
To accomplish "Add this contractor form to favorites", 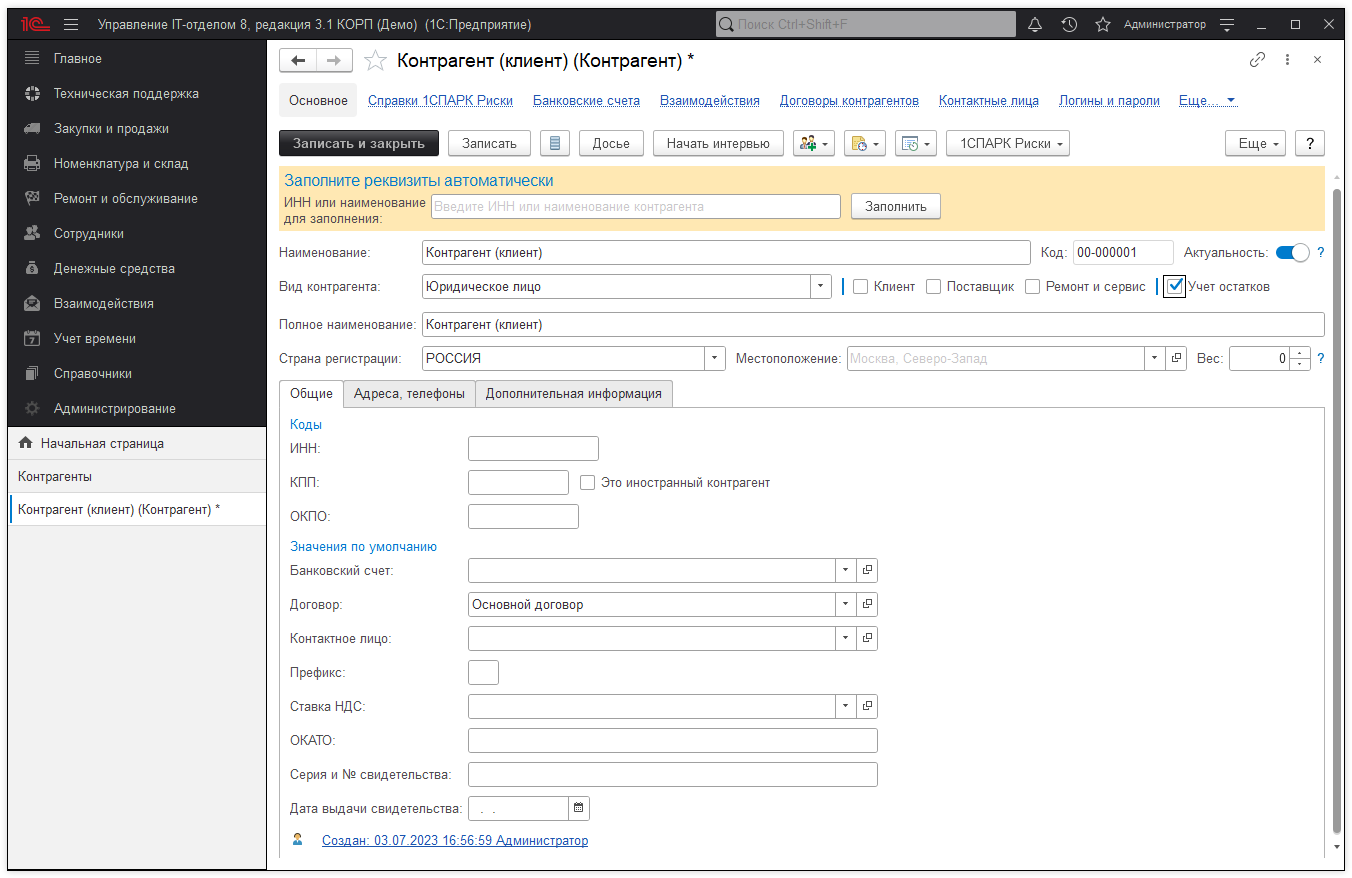I will click(x=375, y=61).
